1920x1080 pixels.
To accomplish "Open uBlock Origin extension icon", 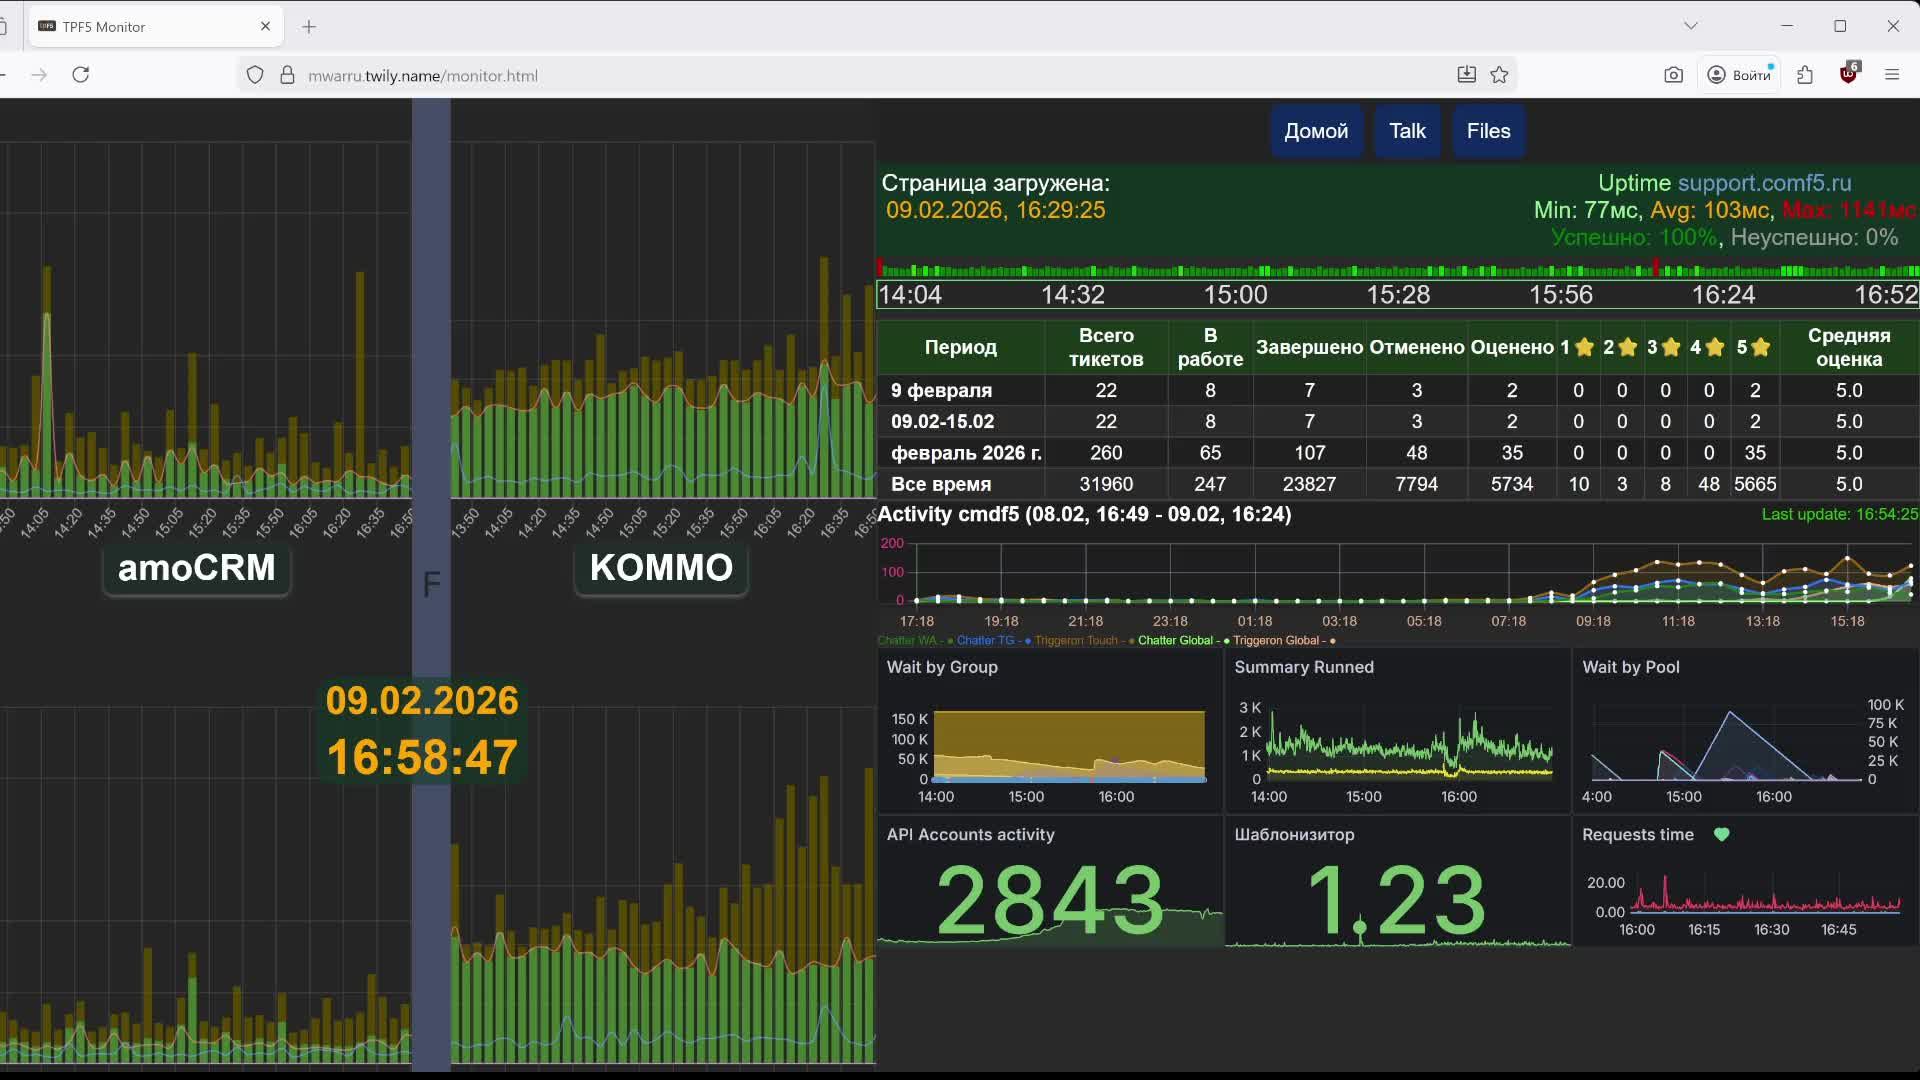I will coord(1848,75).
